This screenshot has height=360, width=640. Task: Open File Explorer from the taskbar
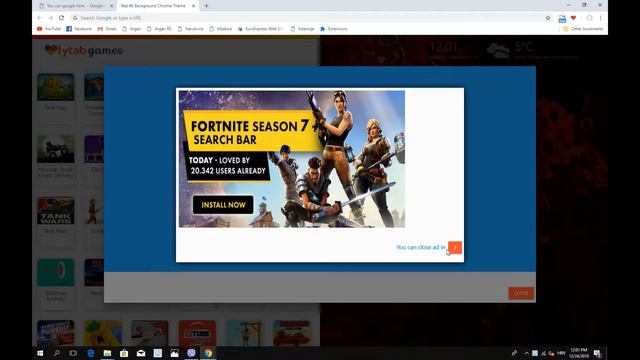pyautogui.click(x=107, y=353)
